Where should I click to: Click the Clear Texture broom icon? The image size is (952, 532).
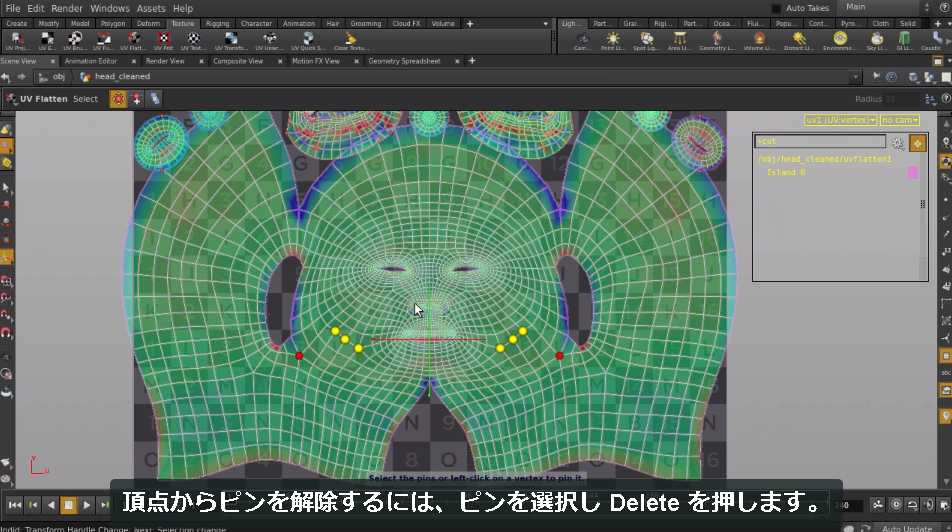pyautogui.click(x=350, y=41)
